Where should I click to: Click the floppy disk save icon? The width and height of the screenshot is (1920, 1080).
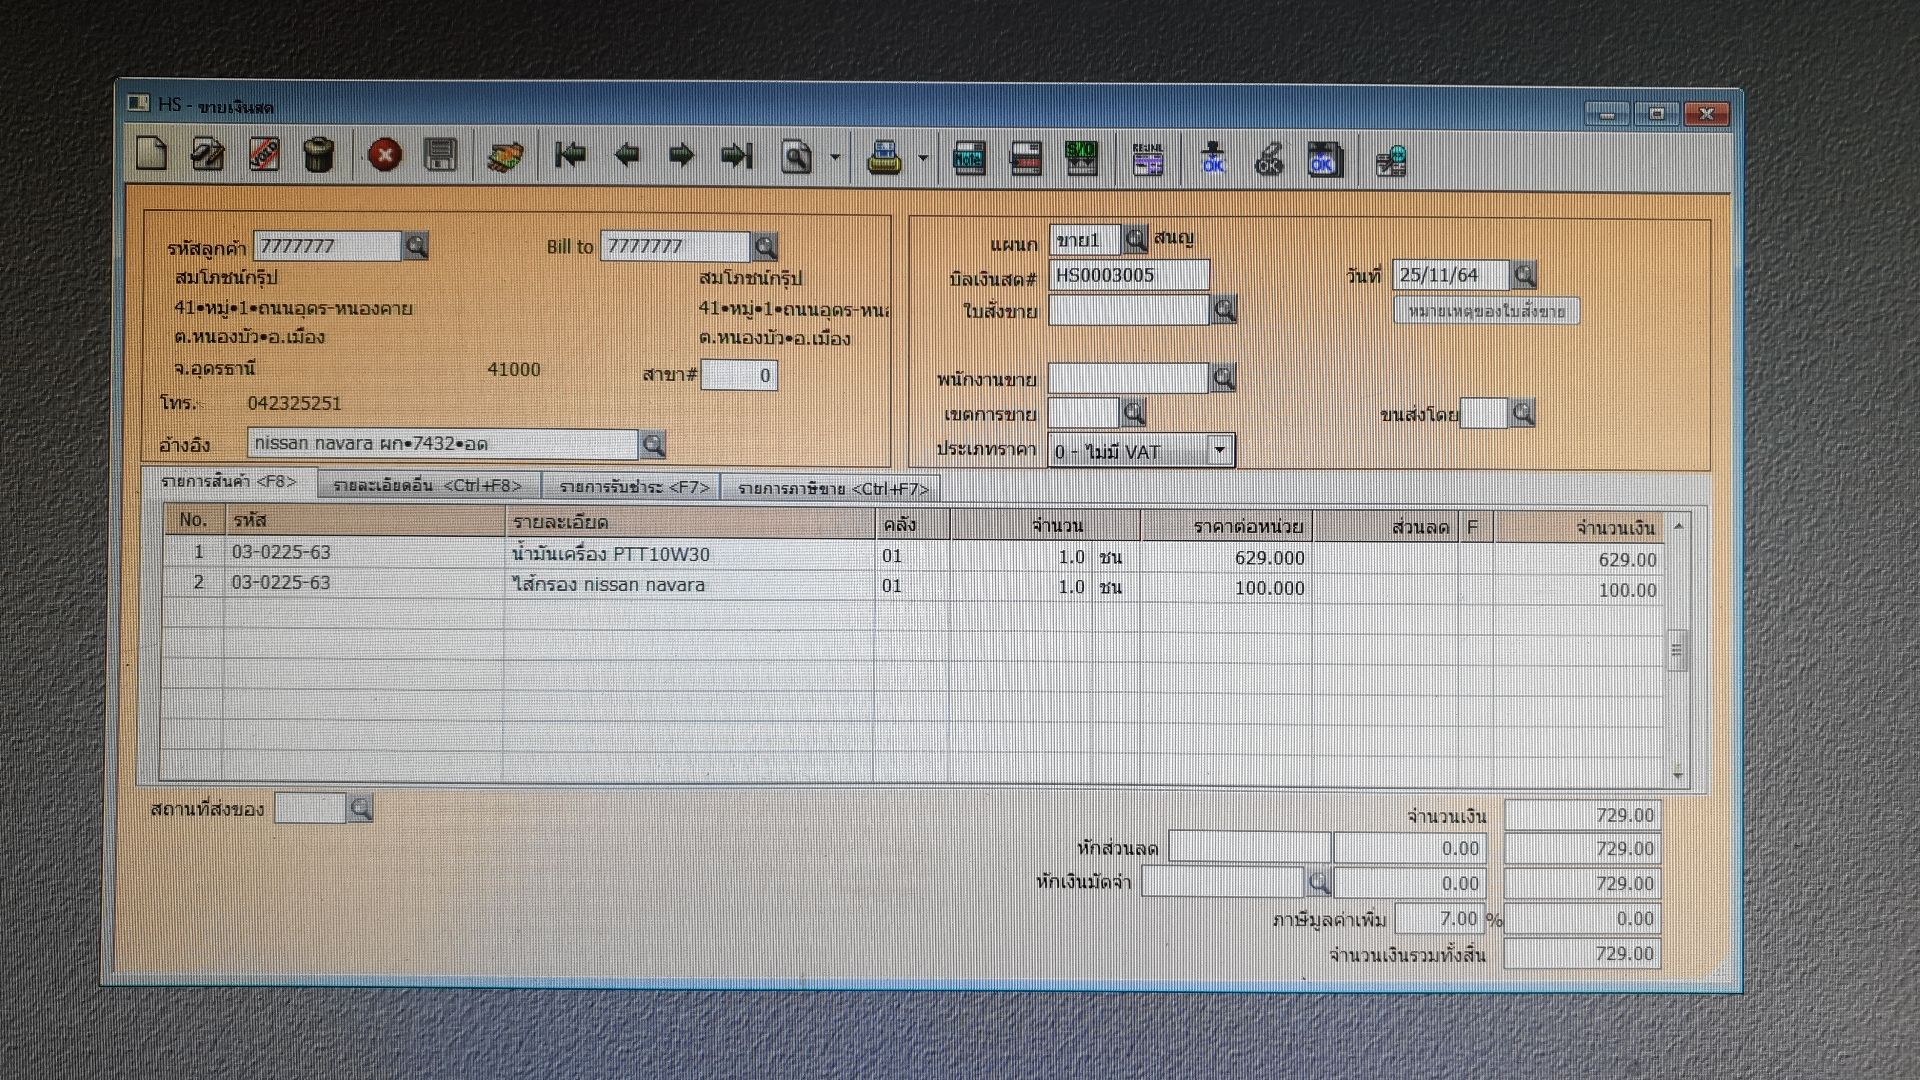pos(440,155)
